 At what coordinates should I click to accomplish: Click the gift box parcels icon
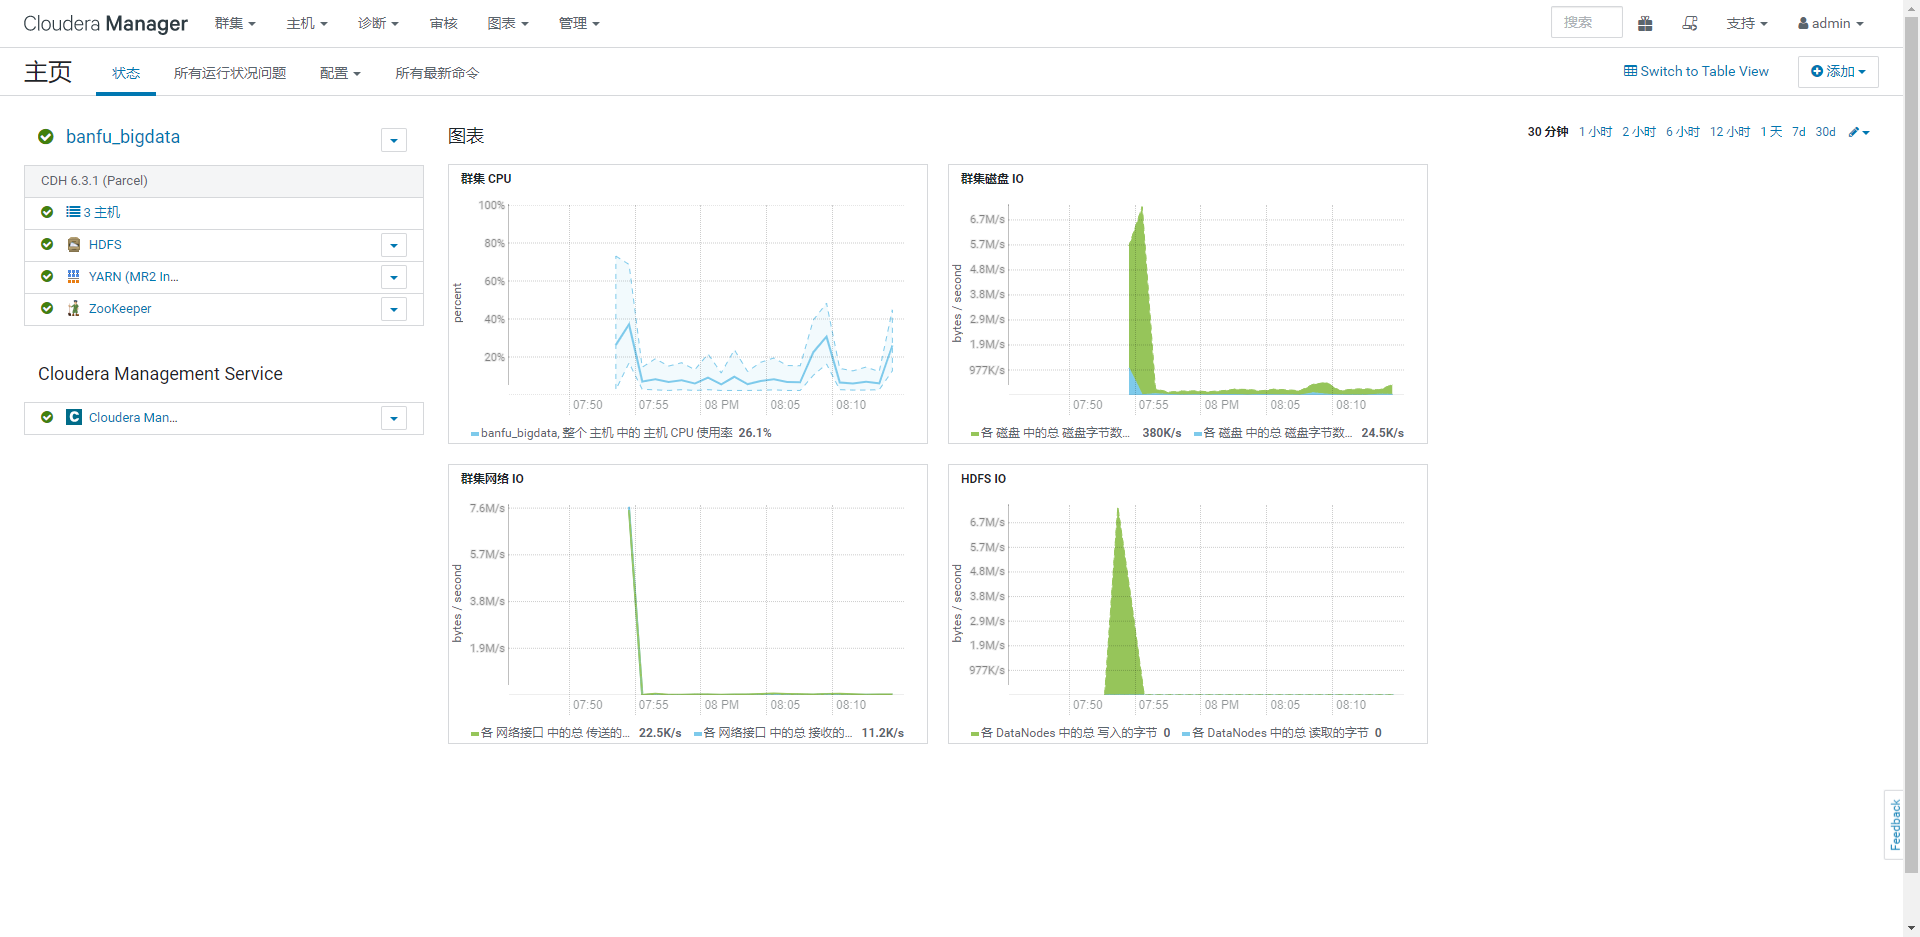(1645, 23)
